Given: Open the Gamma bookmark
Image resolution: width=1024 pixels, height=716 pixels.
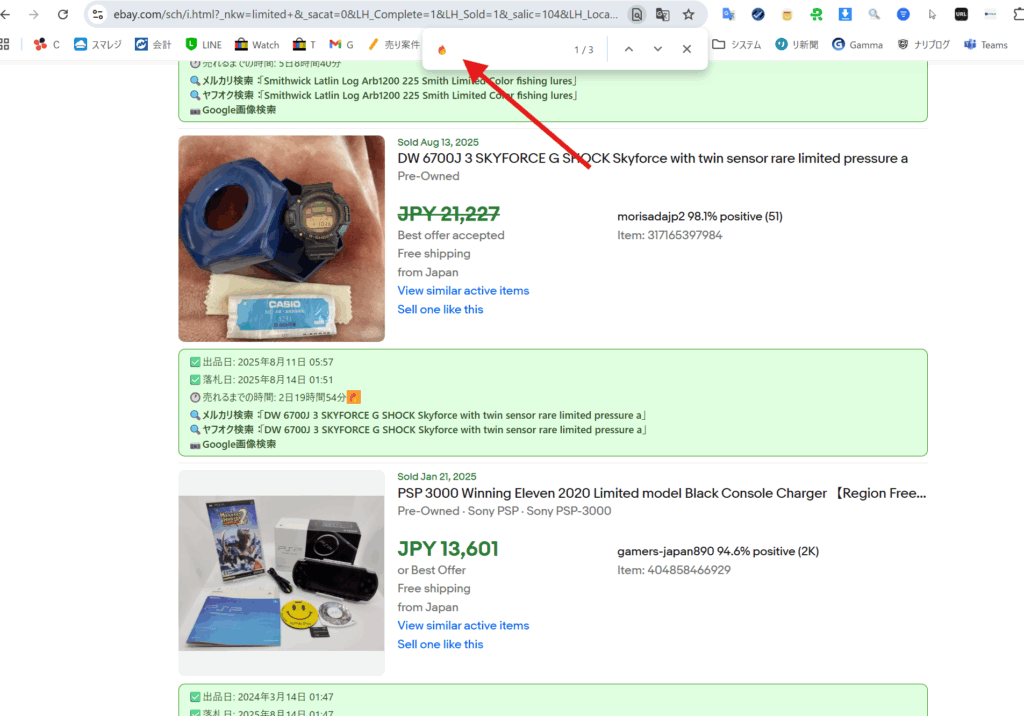Looking at the screenshot, I should pyautogui.click(x=858, y=45).
